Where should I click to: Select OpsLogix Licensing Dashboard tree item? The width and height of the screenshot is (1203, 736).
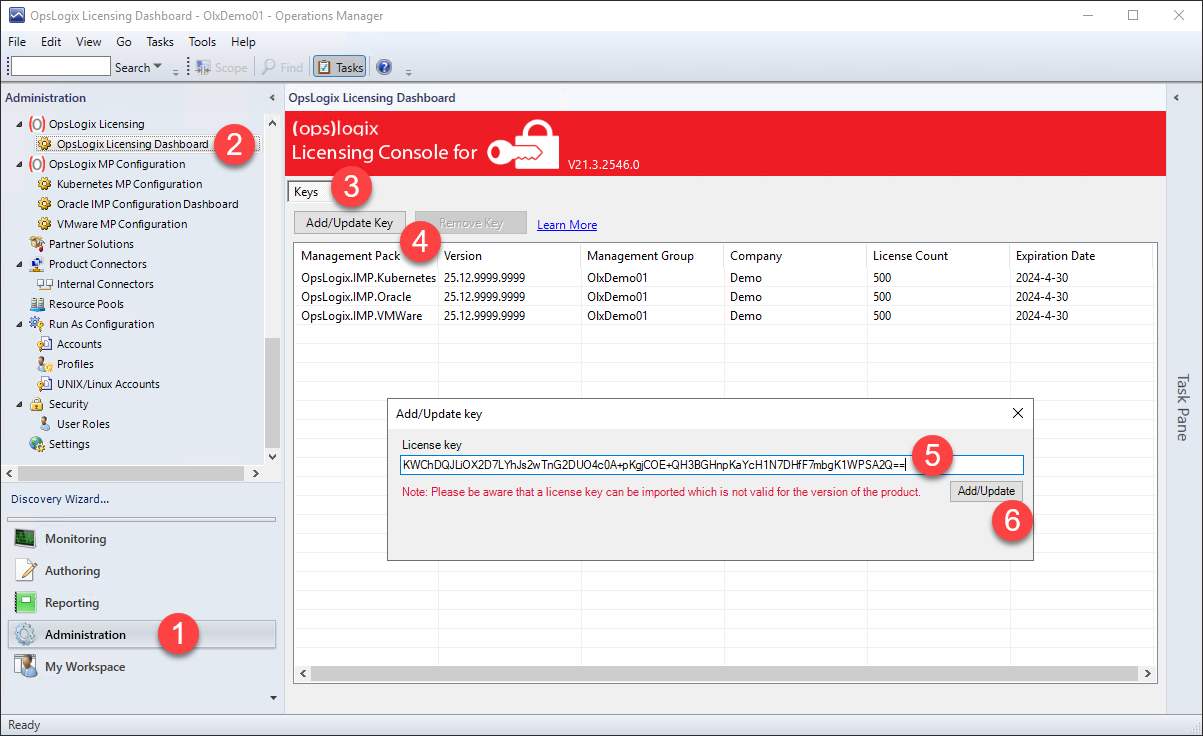[132, 144]
